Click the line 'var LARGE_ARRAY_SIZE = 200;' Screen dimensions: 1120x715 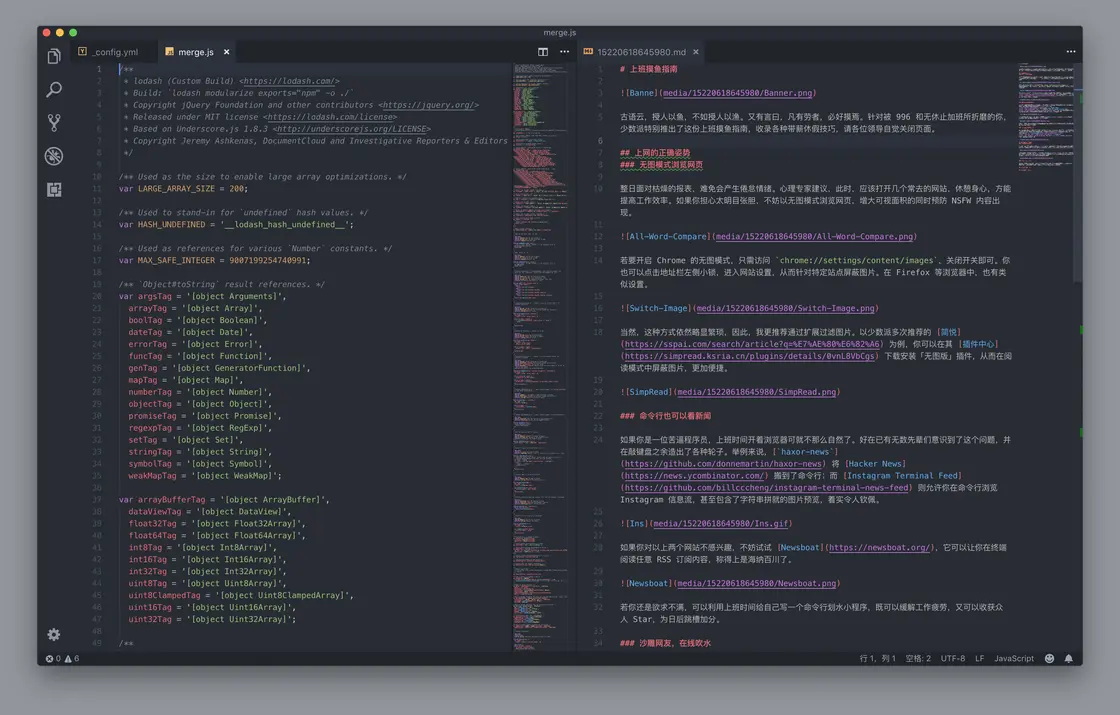point(183,189)
